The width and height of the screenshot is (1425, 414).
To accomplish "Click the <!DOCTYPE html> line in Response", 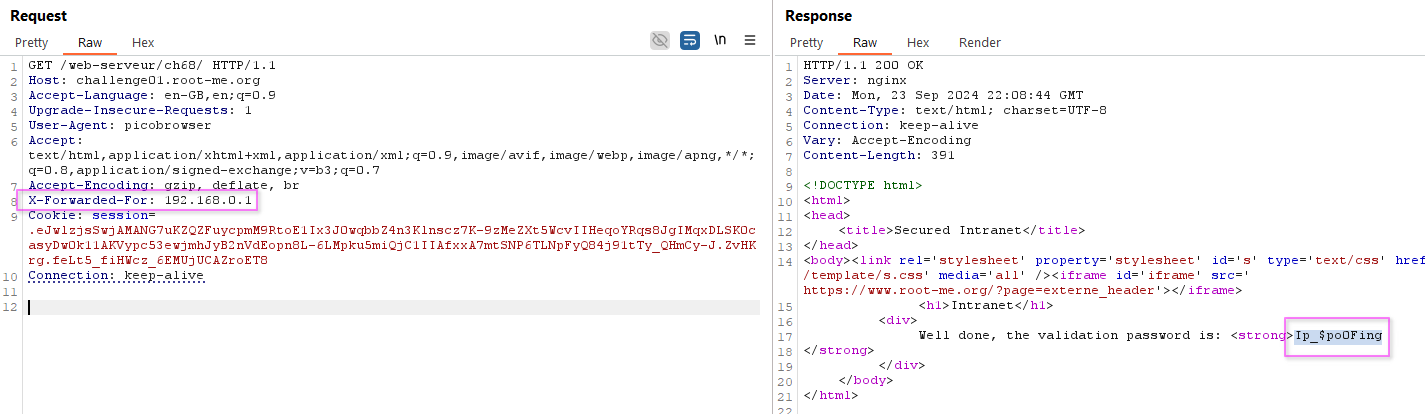I will click(x=864, y=186).
